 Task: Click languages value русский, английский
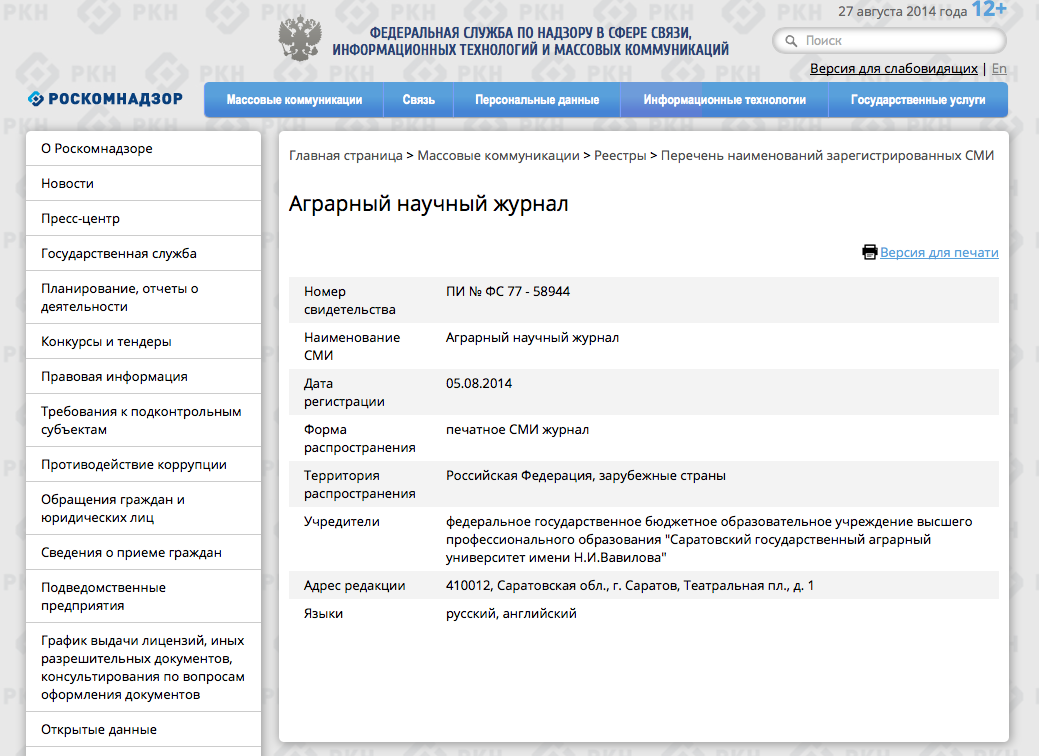511,614
